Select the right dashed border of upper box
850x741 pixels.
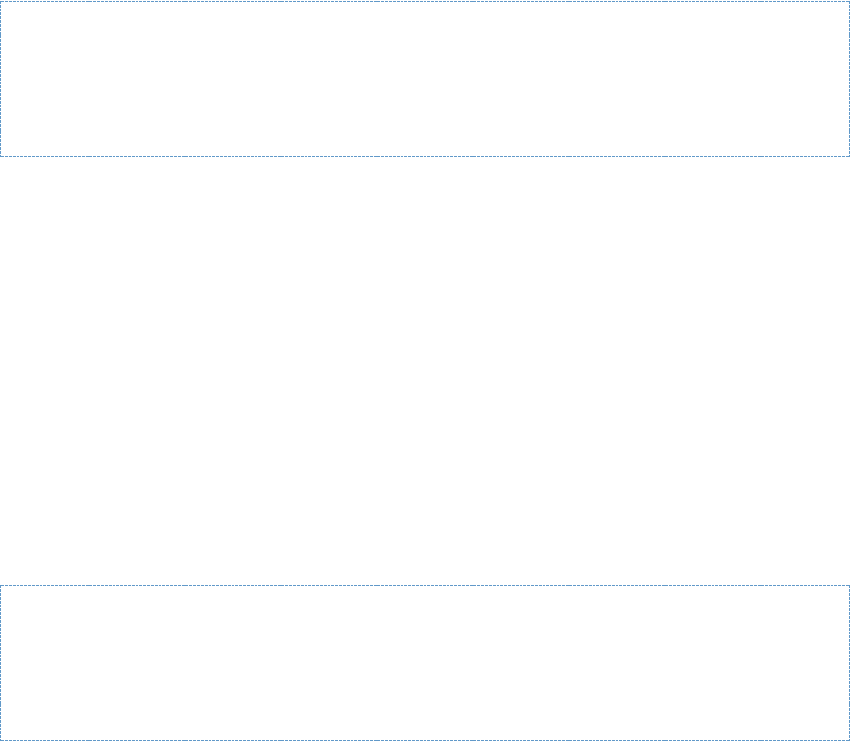point(848,79)
